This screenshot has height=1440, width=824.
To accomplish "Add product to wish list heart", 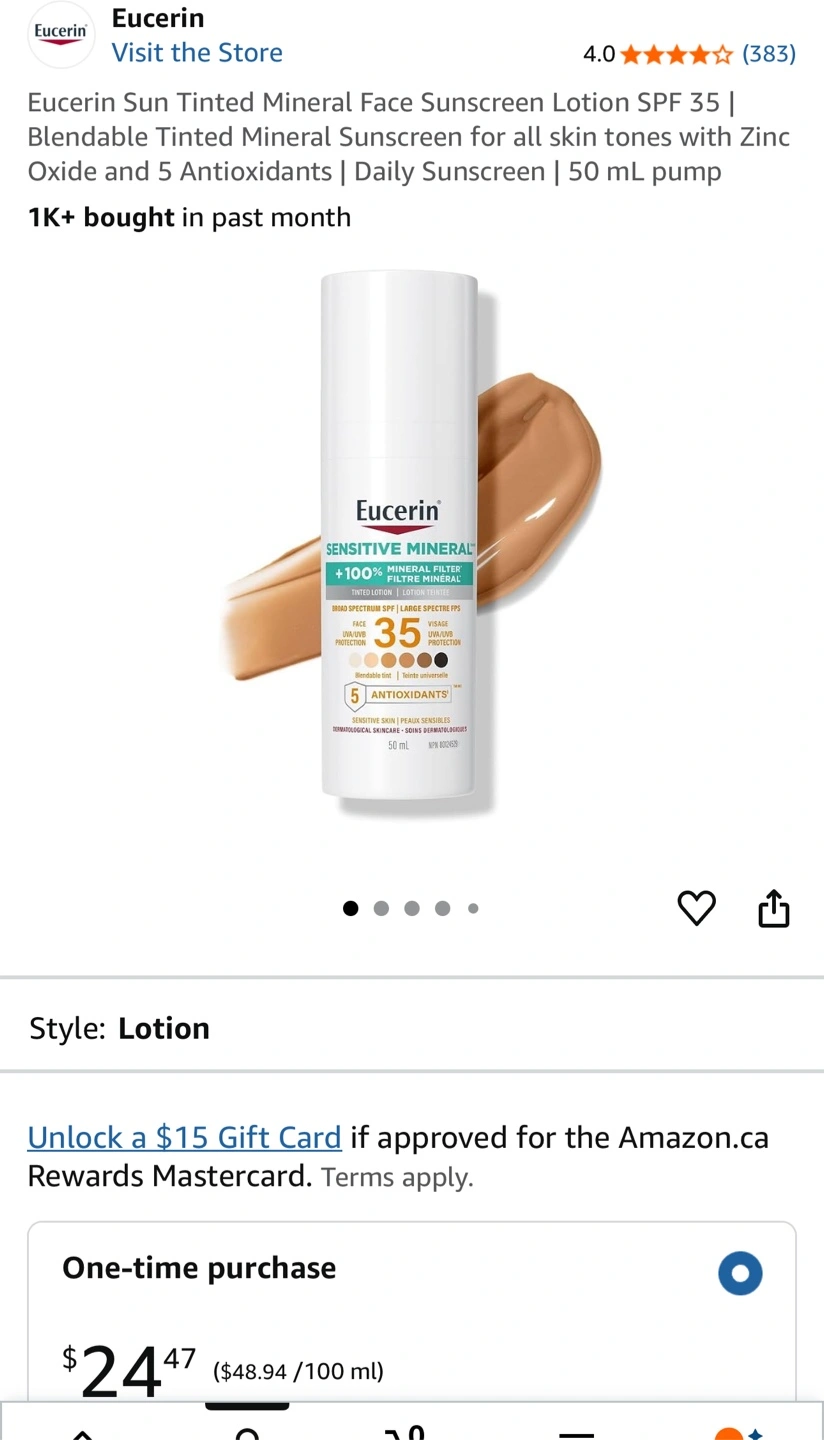I will (697, 908).
